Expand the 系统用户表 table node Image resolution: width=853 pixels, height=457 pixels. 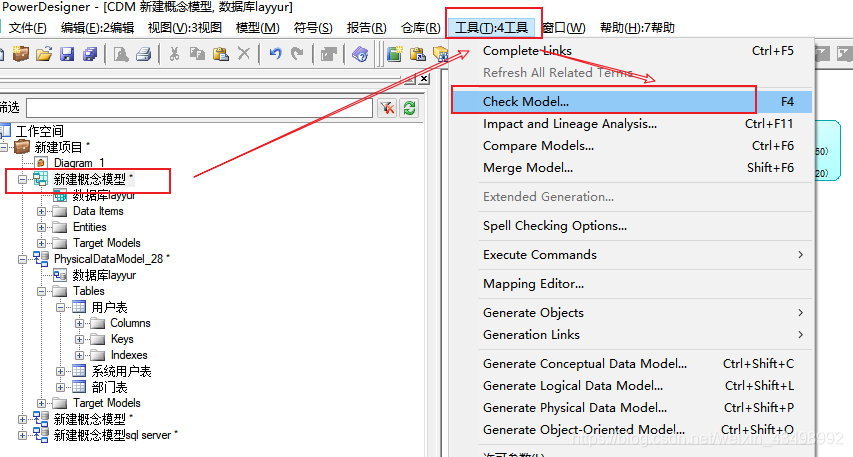tap(60, 371)
